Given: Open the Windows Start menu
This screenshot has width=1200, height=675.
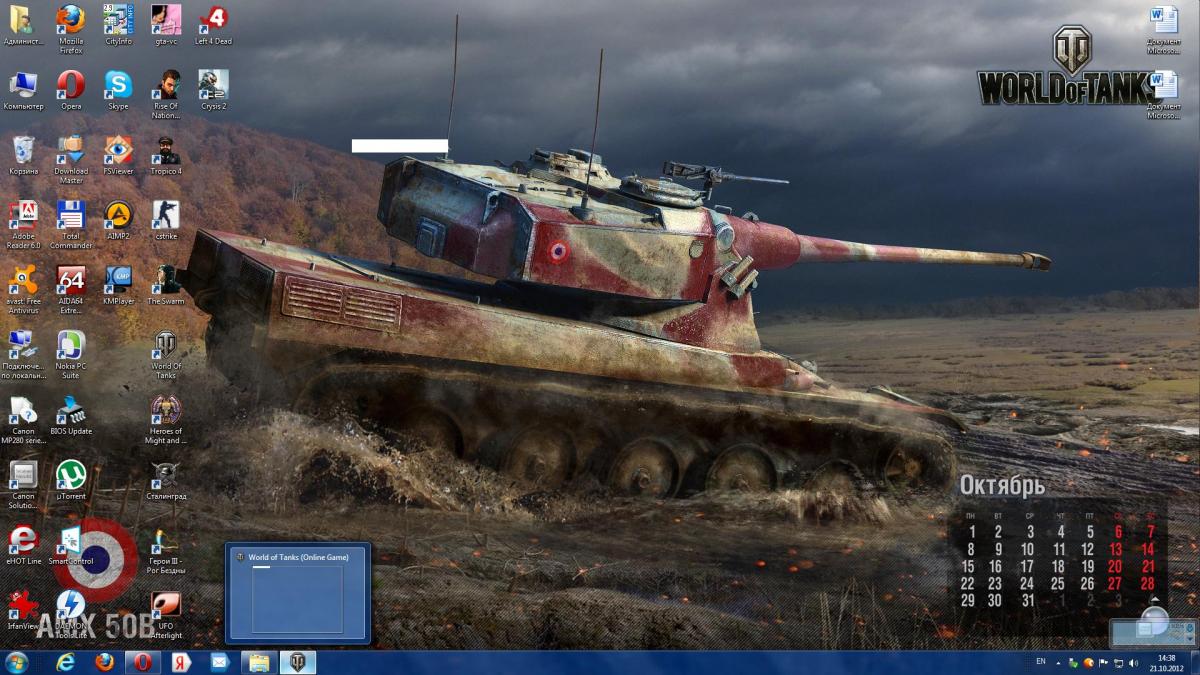Looking at the screenshot, I should click(18, 662).
